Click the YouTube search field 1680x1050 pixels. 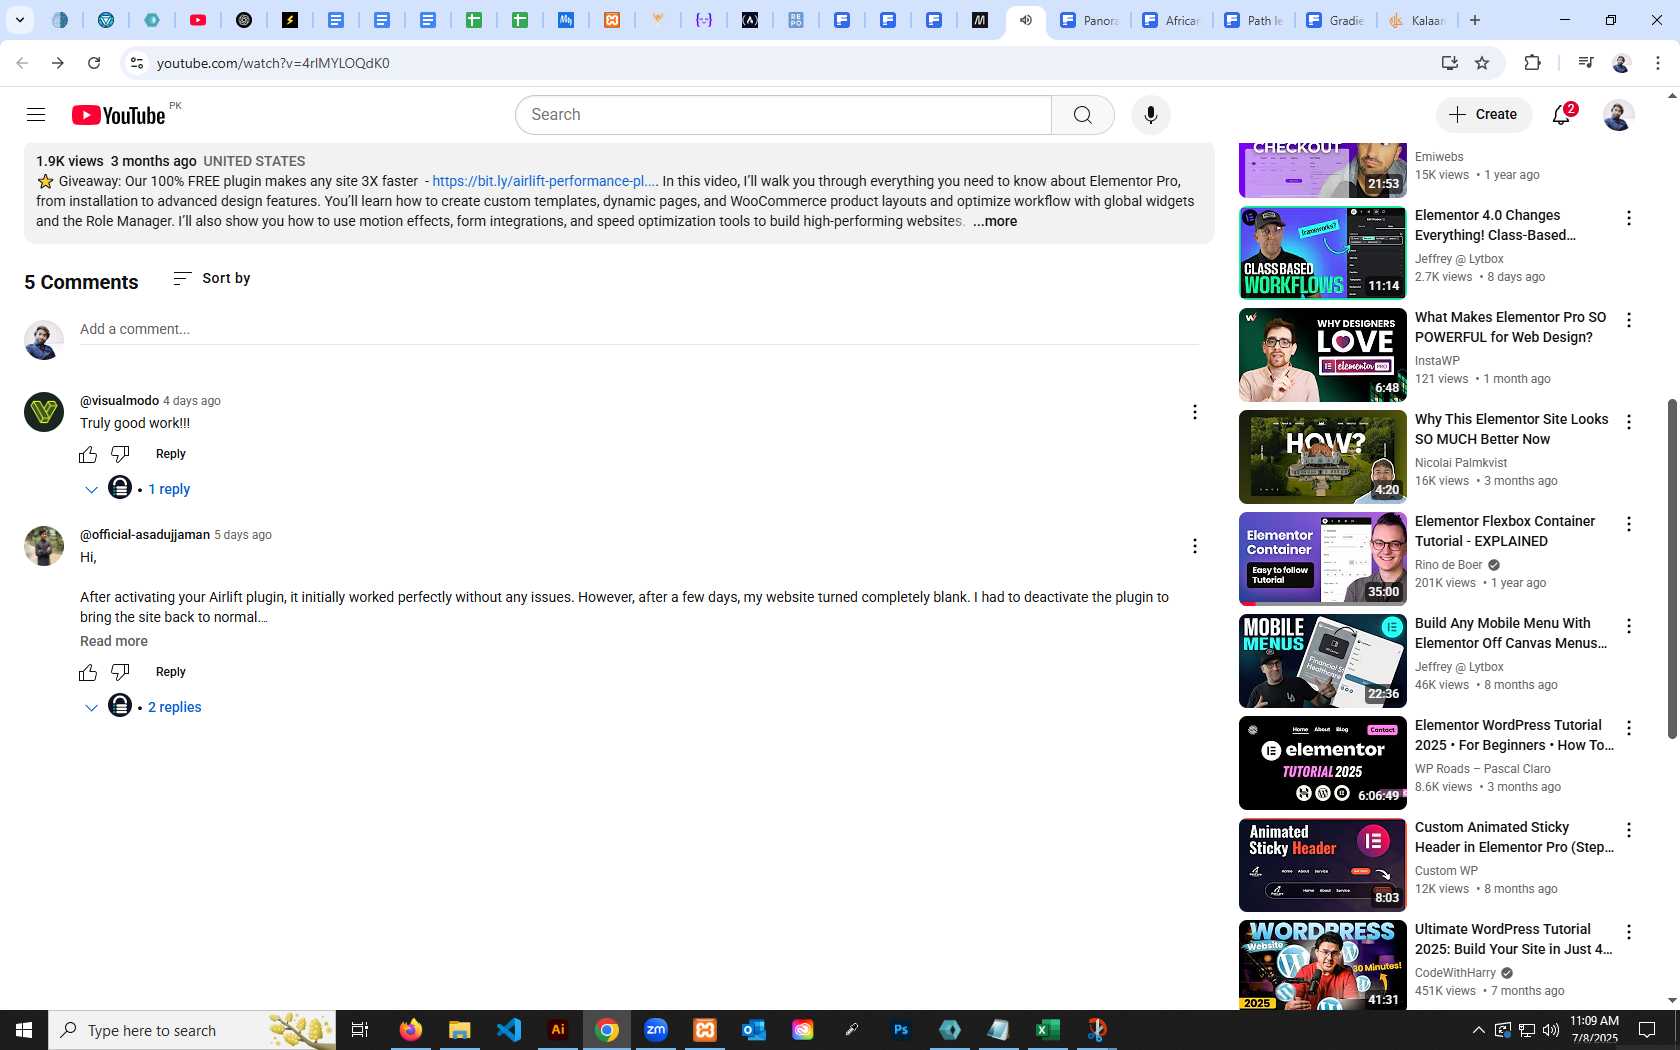(x=784, y=115)
